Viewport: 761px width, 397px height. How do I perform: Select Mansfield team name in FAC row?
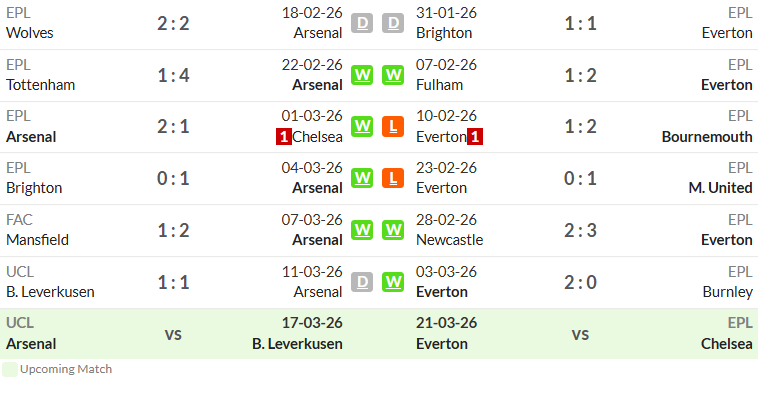[x=37, y=240]
